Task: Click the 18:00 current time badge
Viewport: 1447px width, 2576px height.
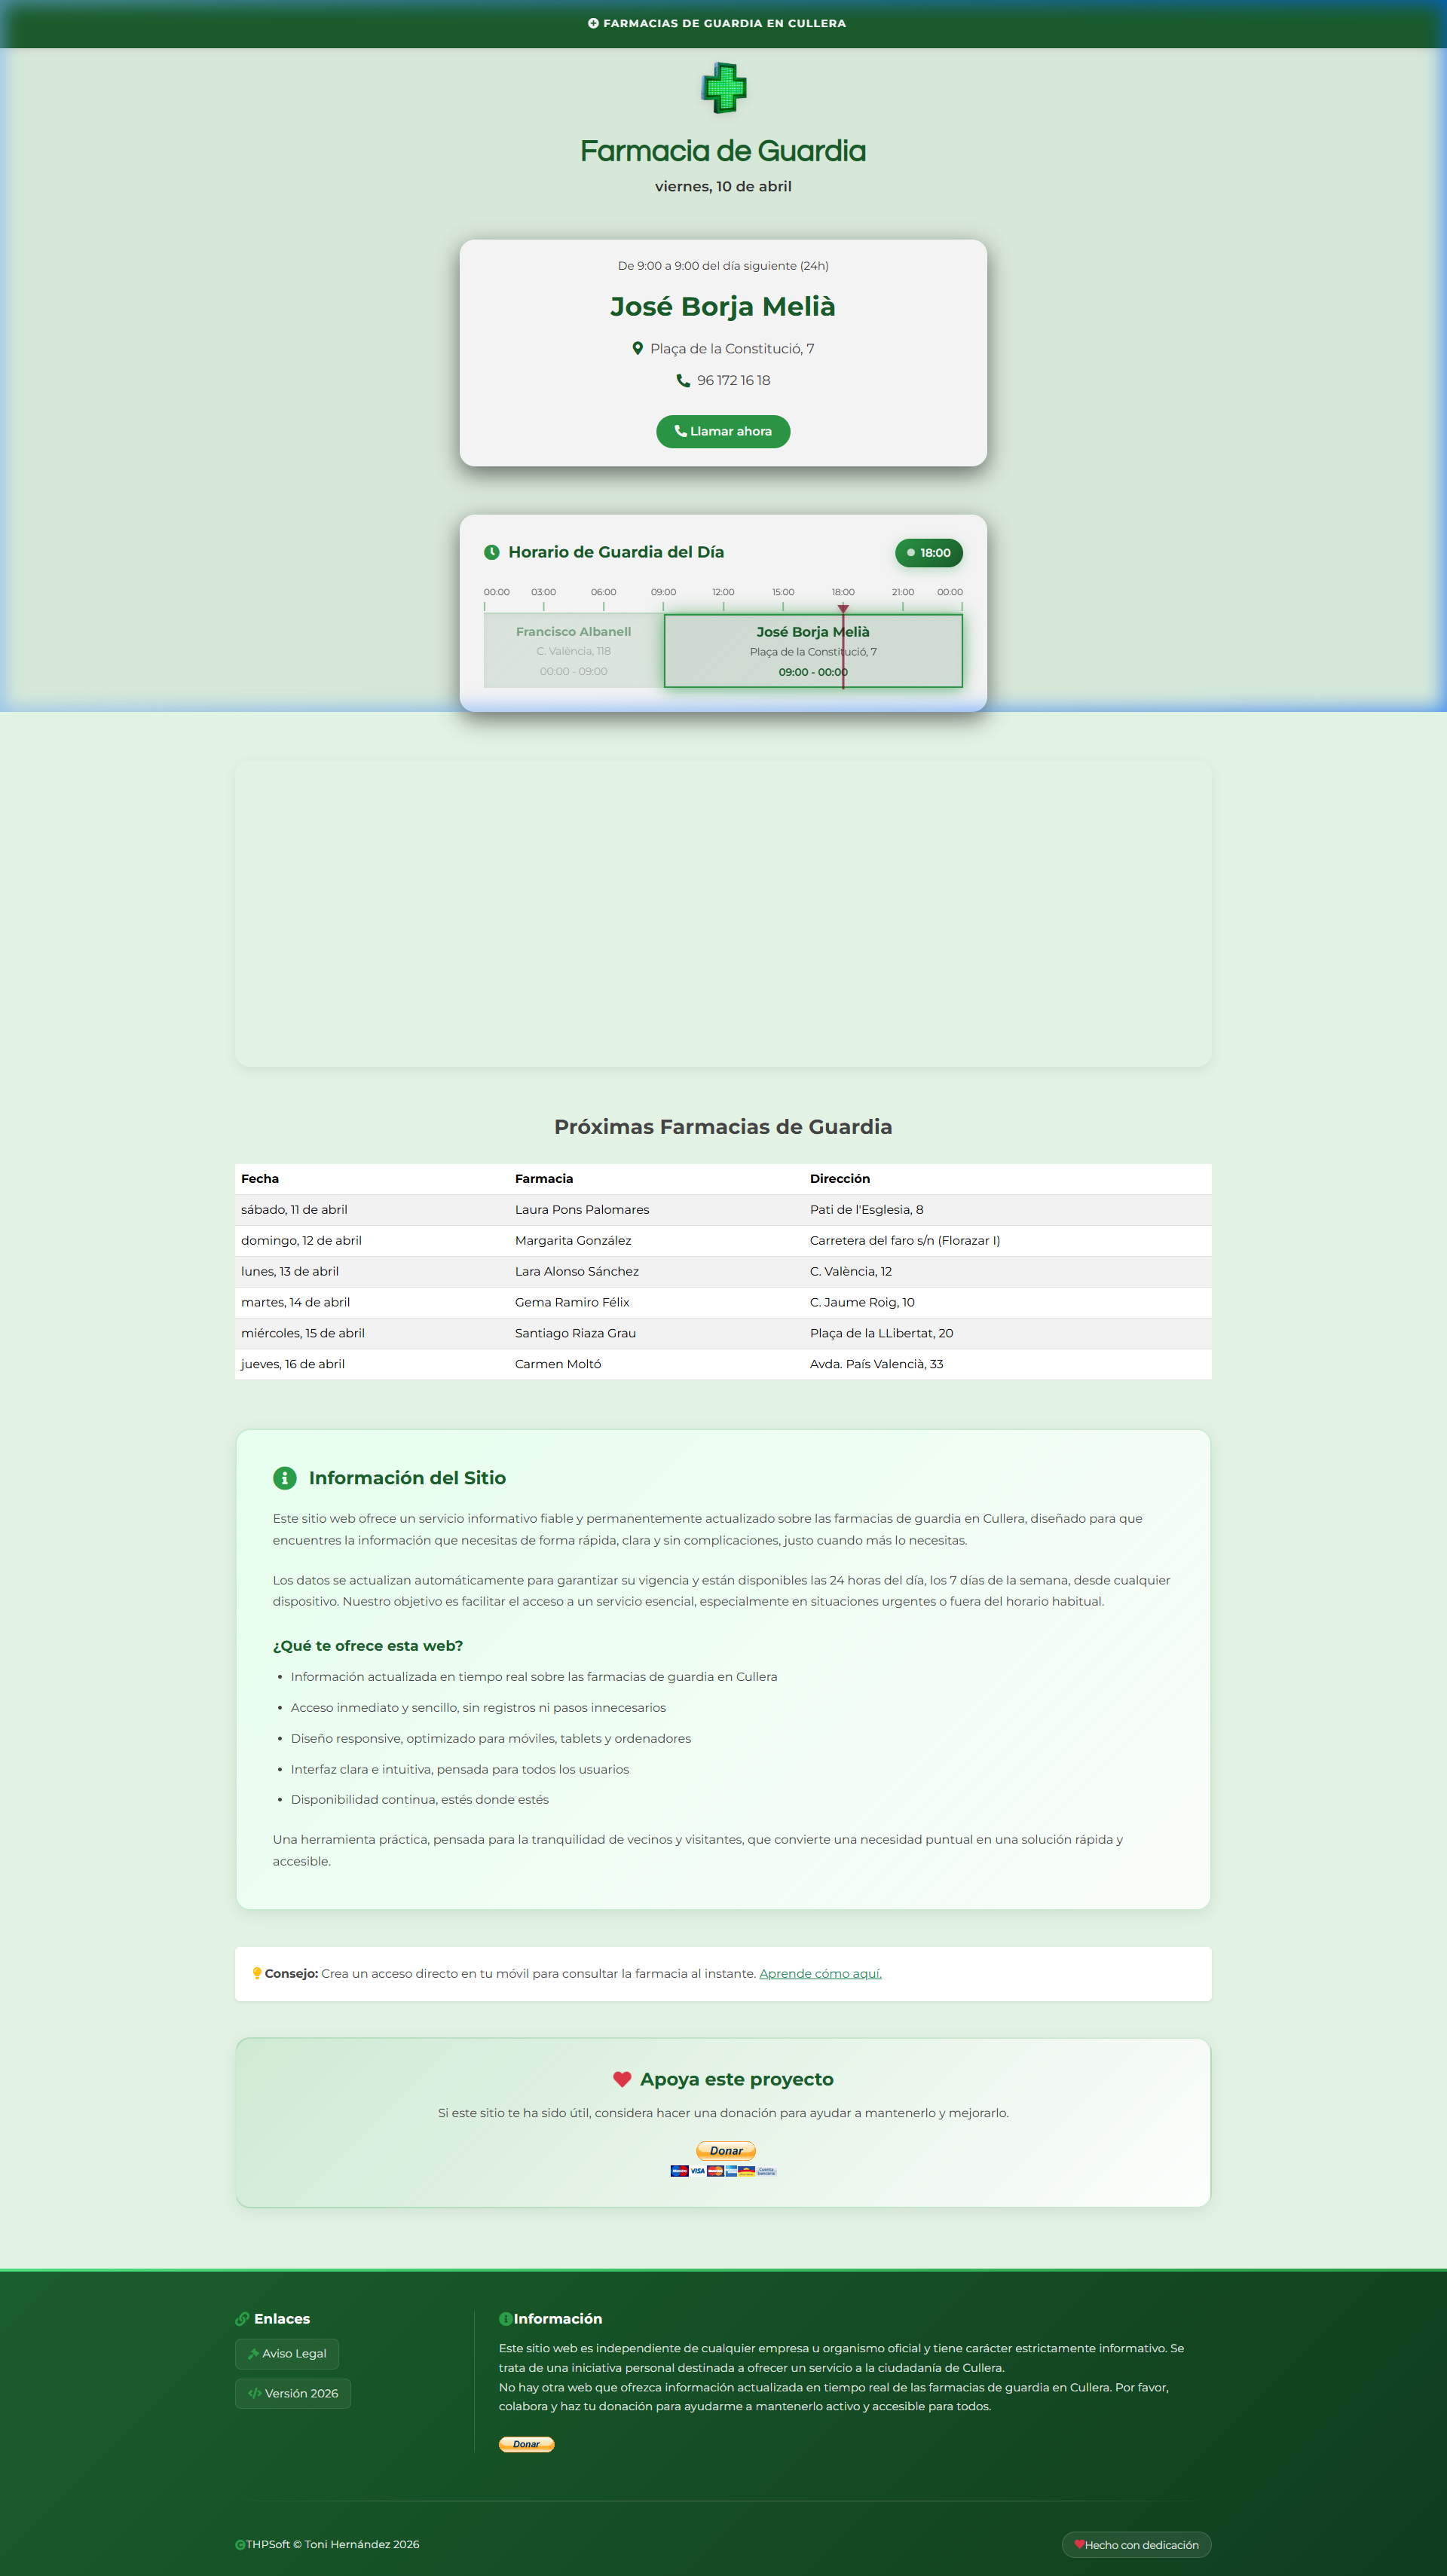Action: point(928,553)
